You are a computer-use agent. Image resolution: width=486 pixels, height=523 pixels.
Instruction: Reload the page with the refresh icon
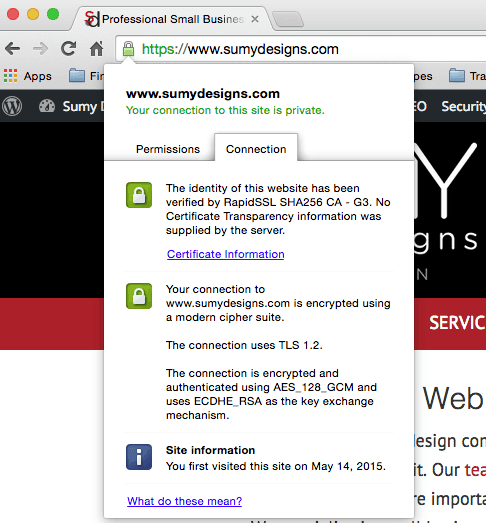coord(68,49)
